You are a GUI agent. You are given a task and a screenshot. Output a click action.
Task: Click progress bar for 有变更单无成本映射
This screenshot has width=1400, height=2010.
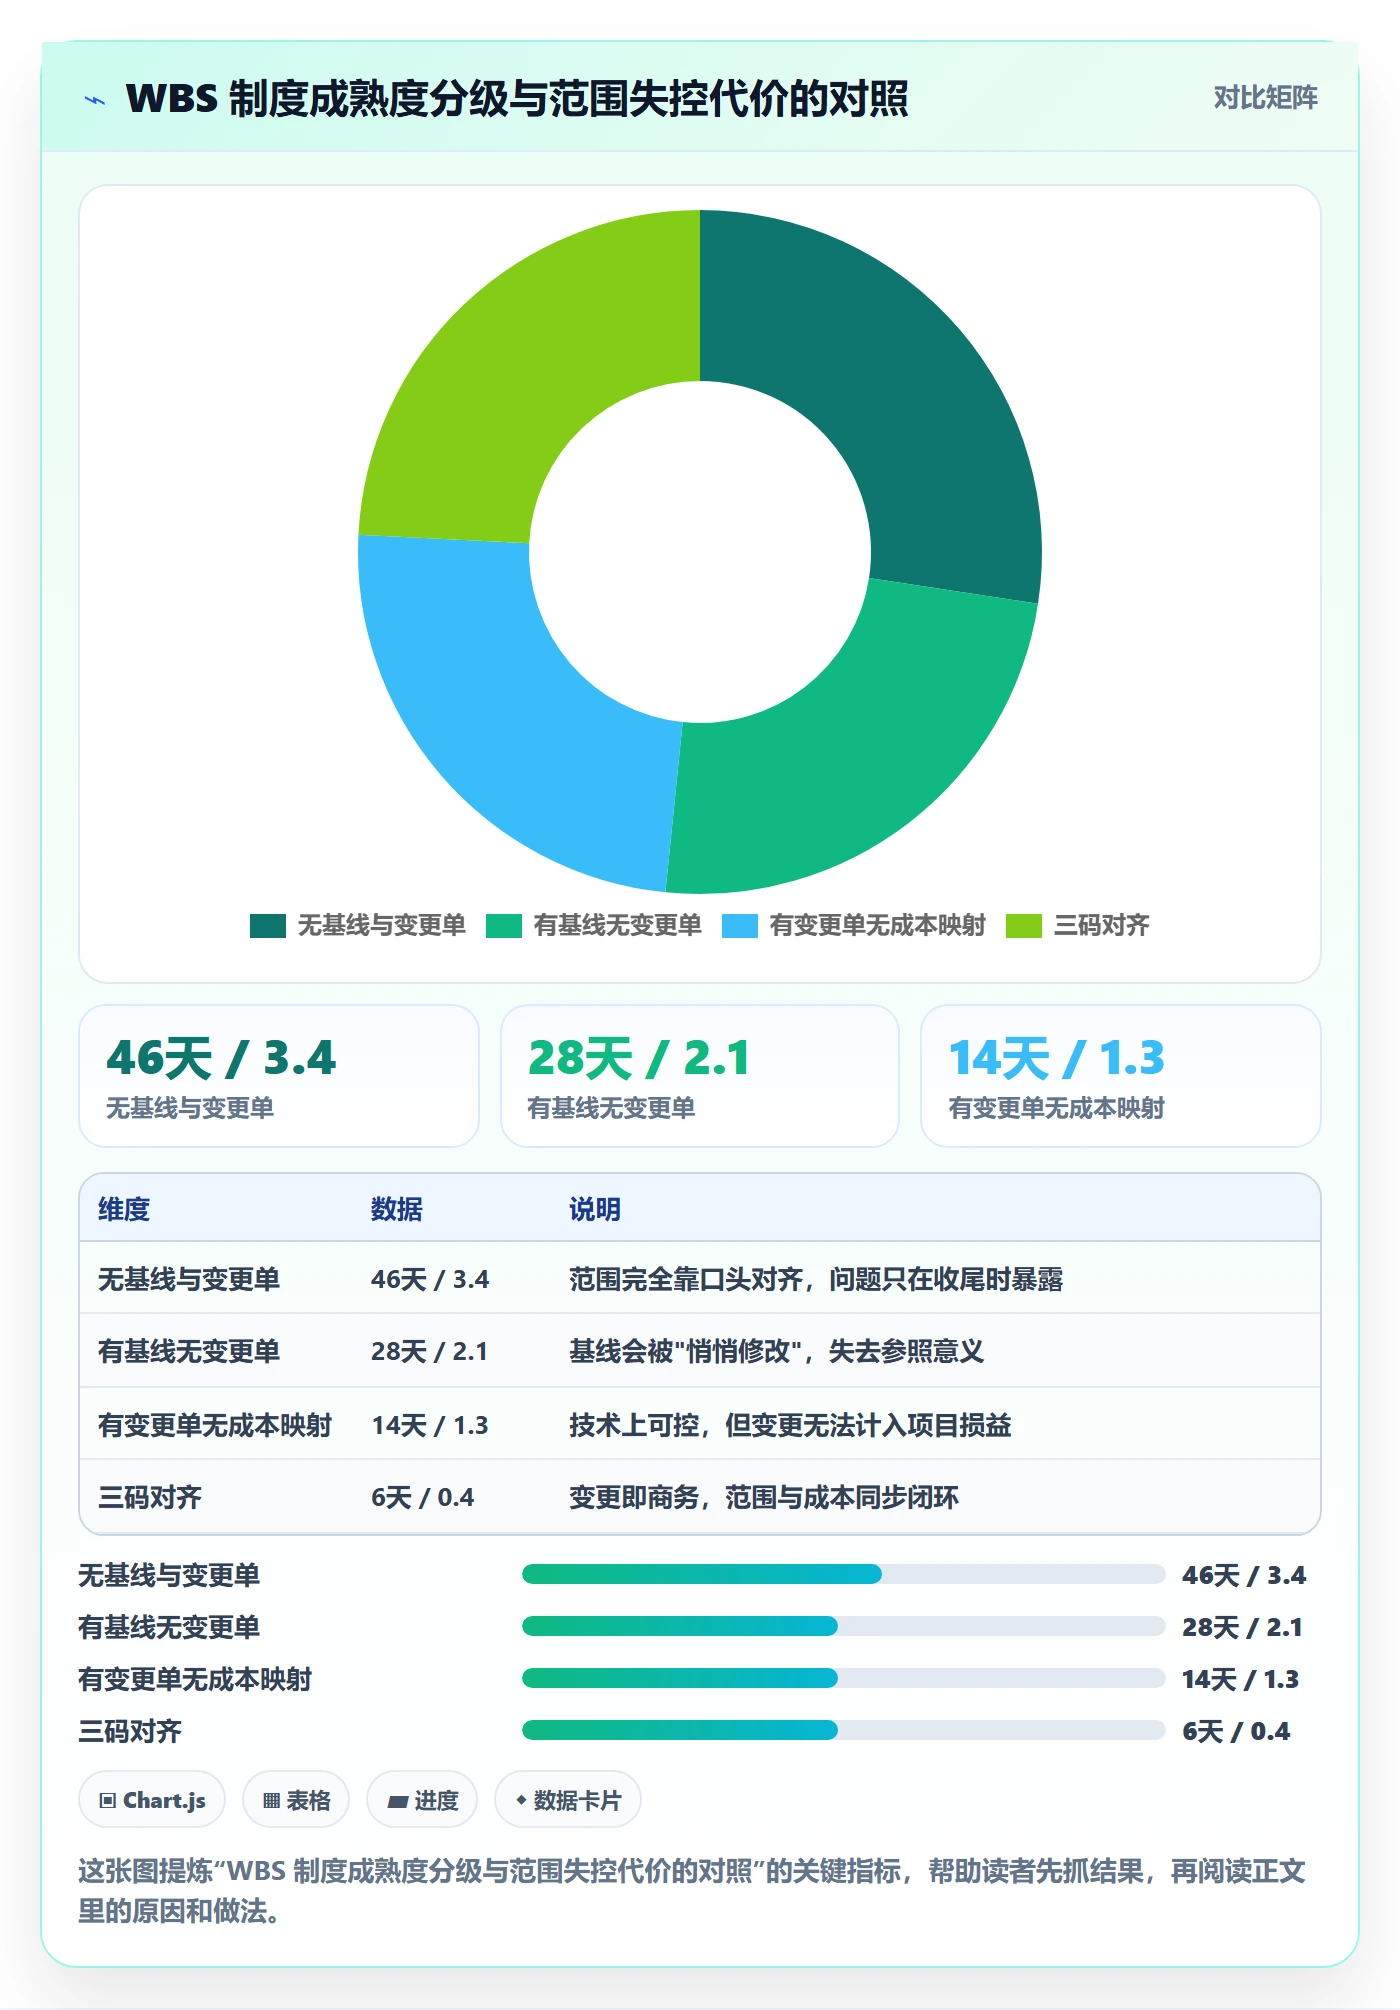pyautogui.click(x=843, y=1678)
